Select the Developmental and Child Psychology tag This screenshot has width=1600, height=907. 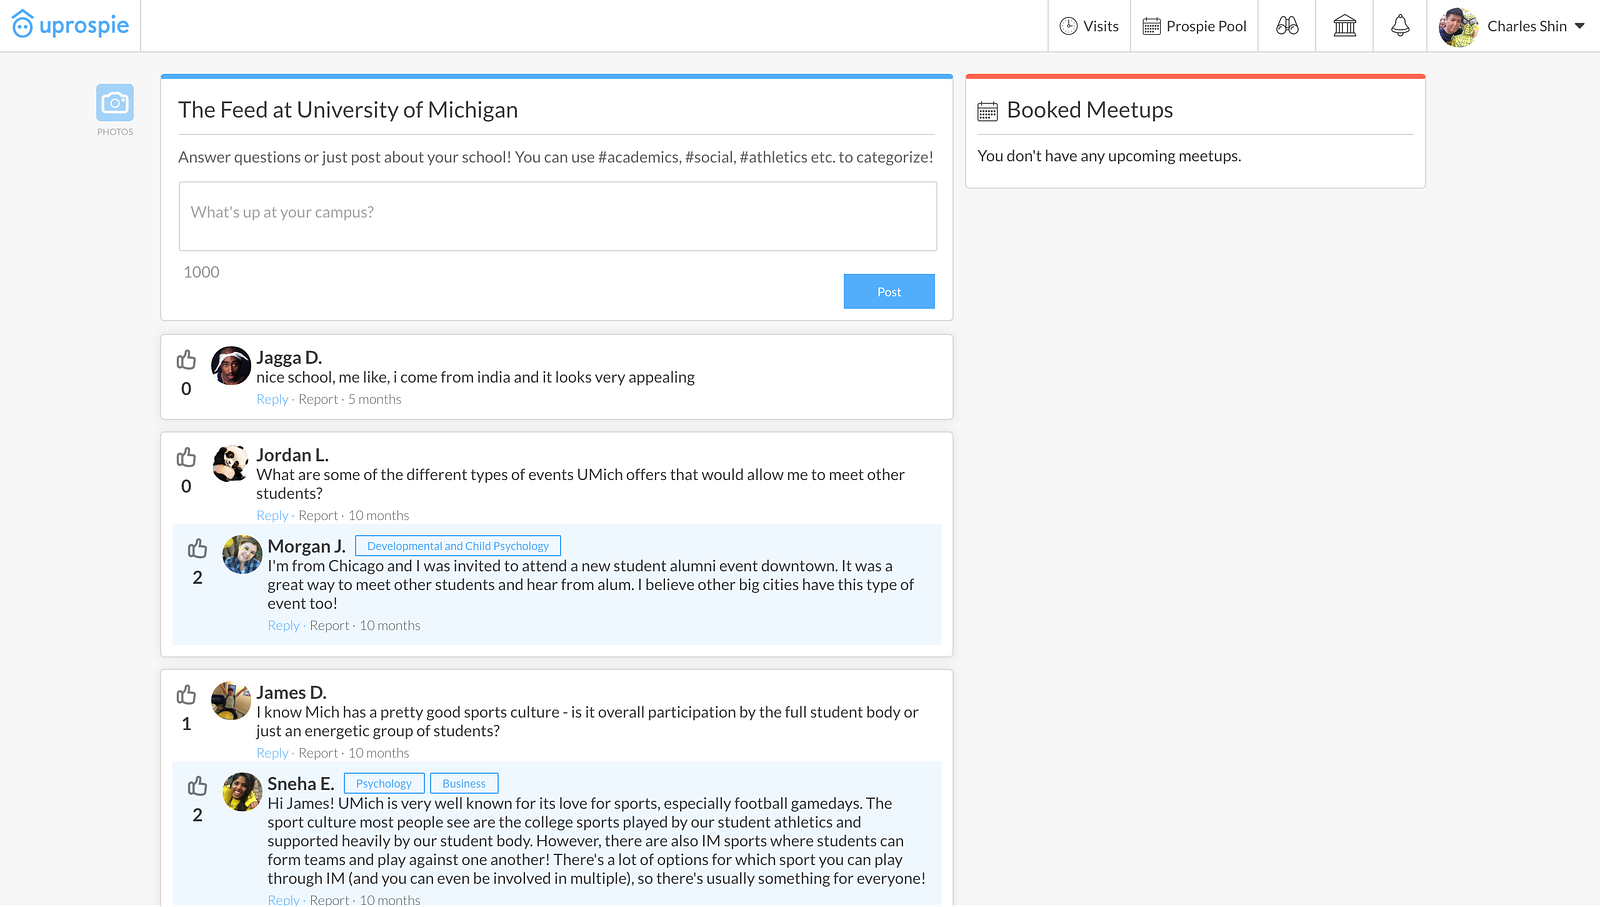[x=458, y=546]
